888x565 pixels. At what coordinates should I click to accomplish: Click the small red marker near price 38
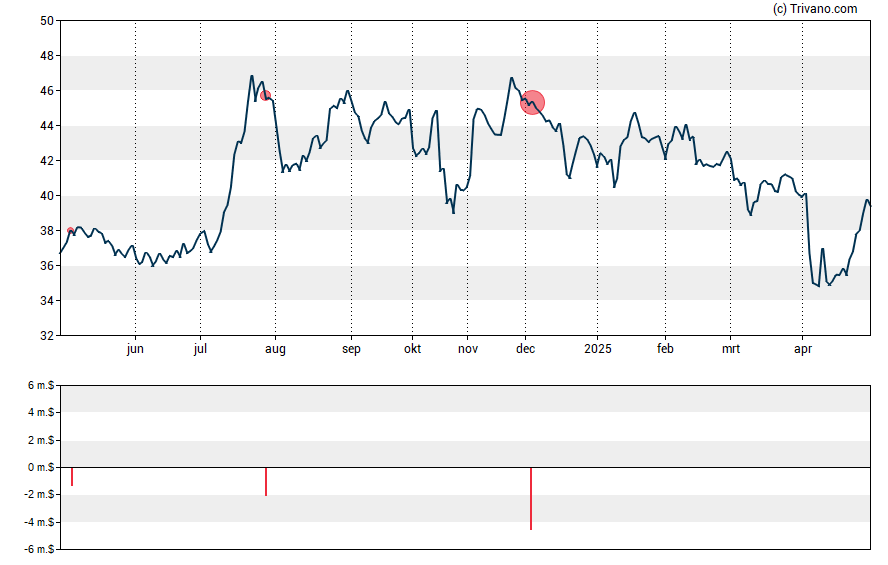(x=71, y=230)
